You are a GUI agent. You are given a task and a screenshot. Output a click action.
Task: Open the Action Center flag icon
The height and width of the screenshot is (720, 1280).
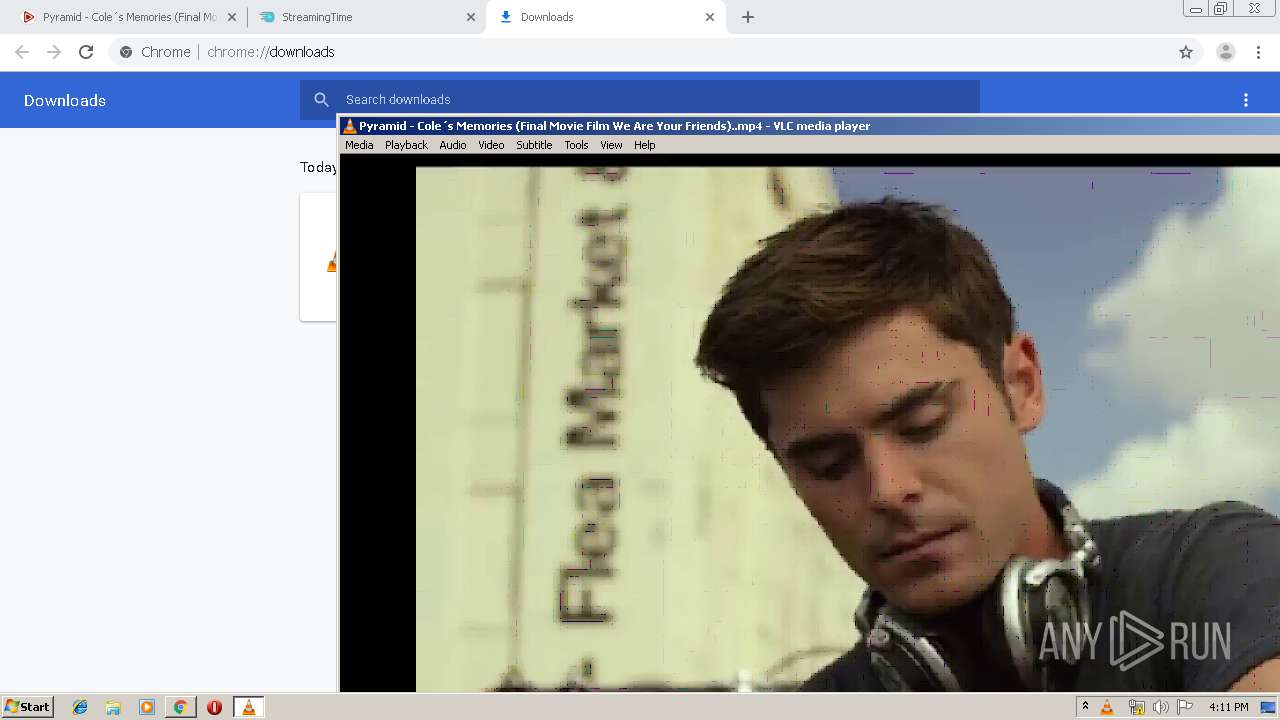coord(1185,707)
